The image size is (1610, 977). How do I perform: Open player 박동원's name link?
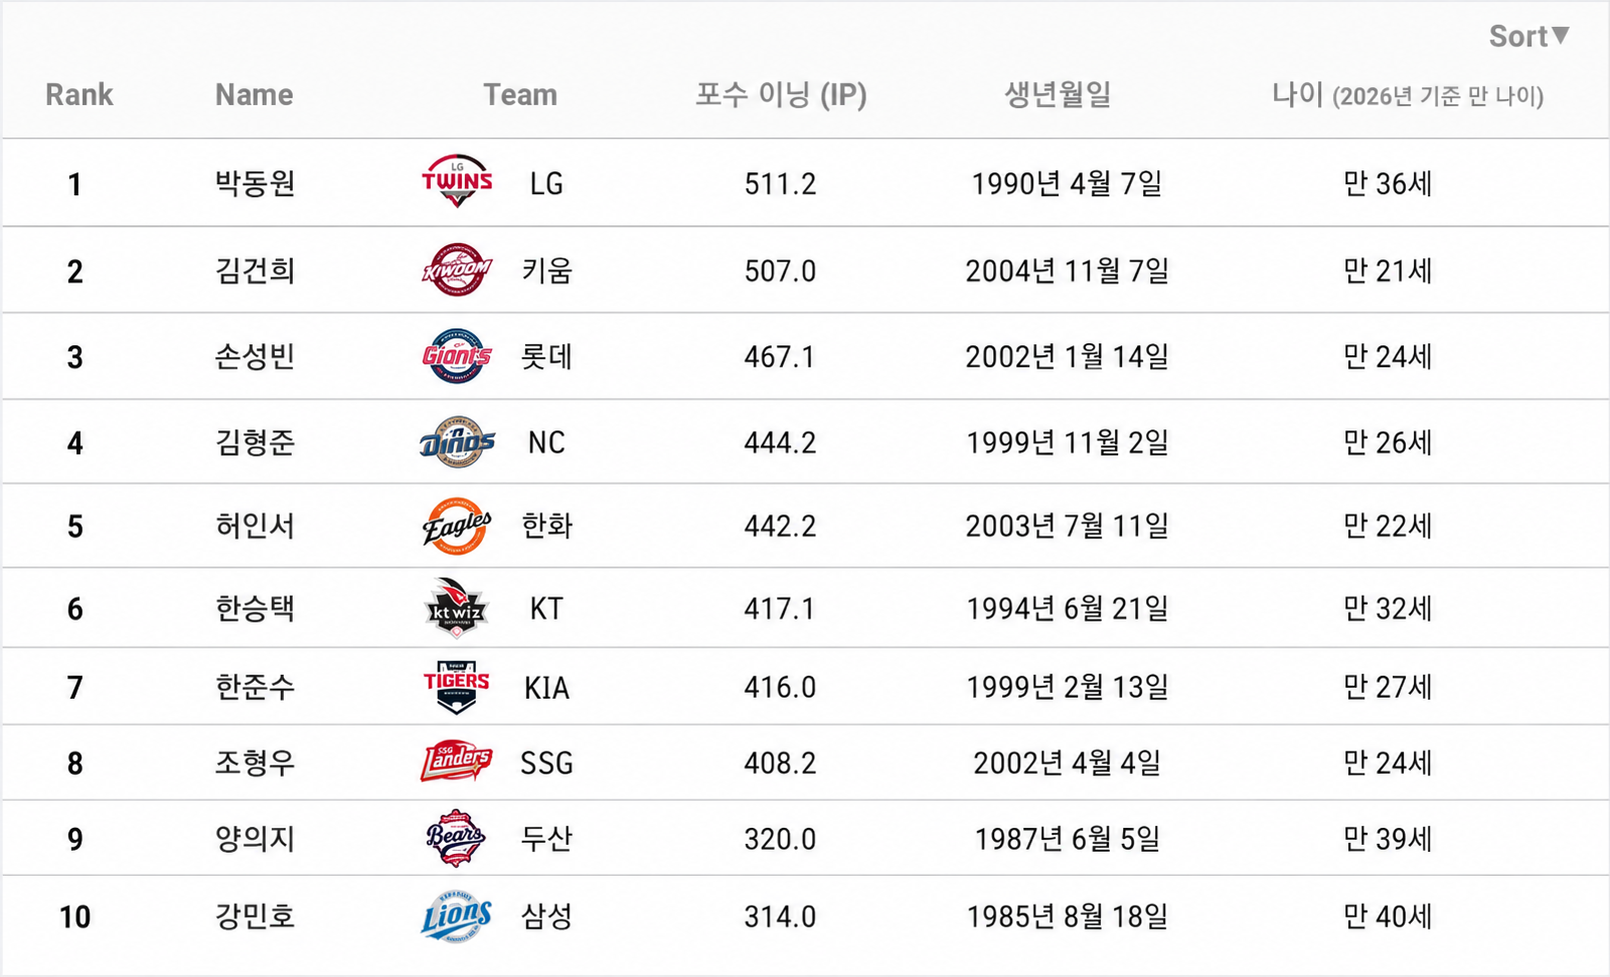[255, 183]
